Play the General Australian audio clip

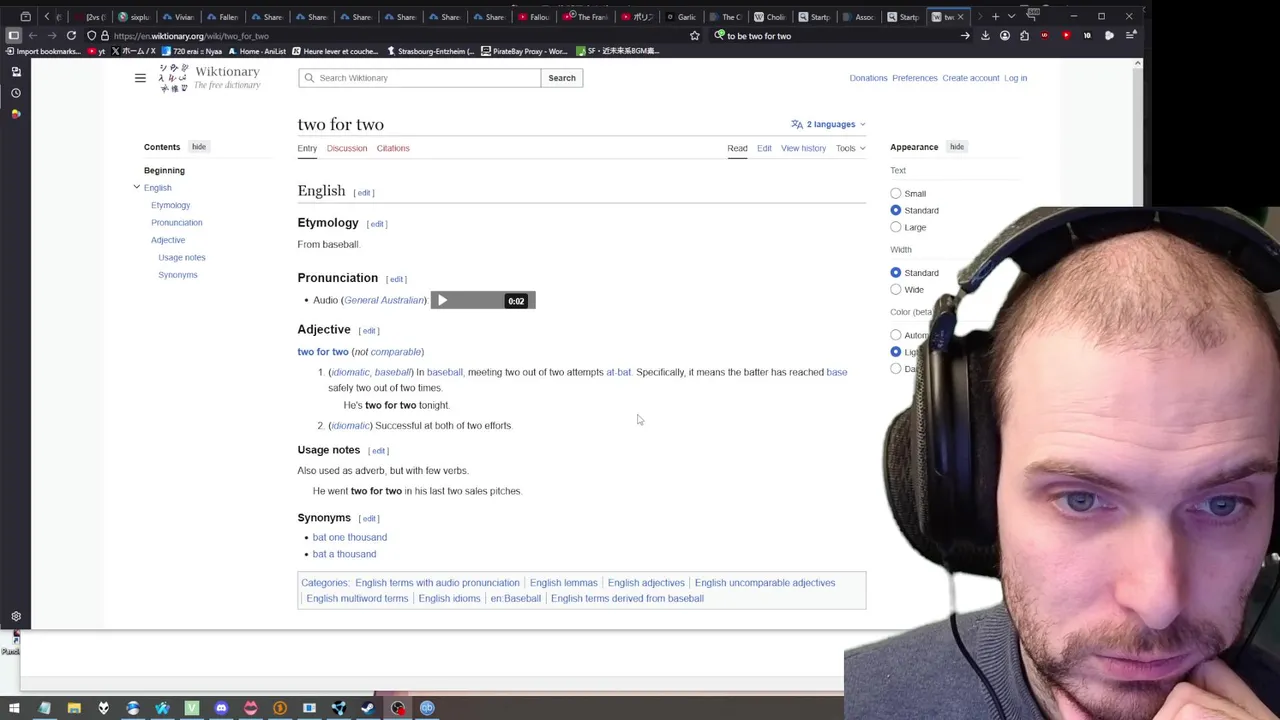[442, 300]
